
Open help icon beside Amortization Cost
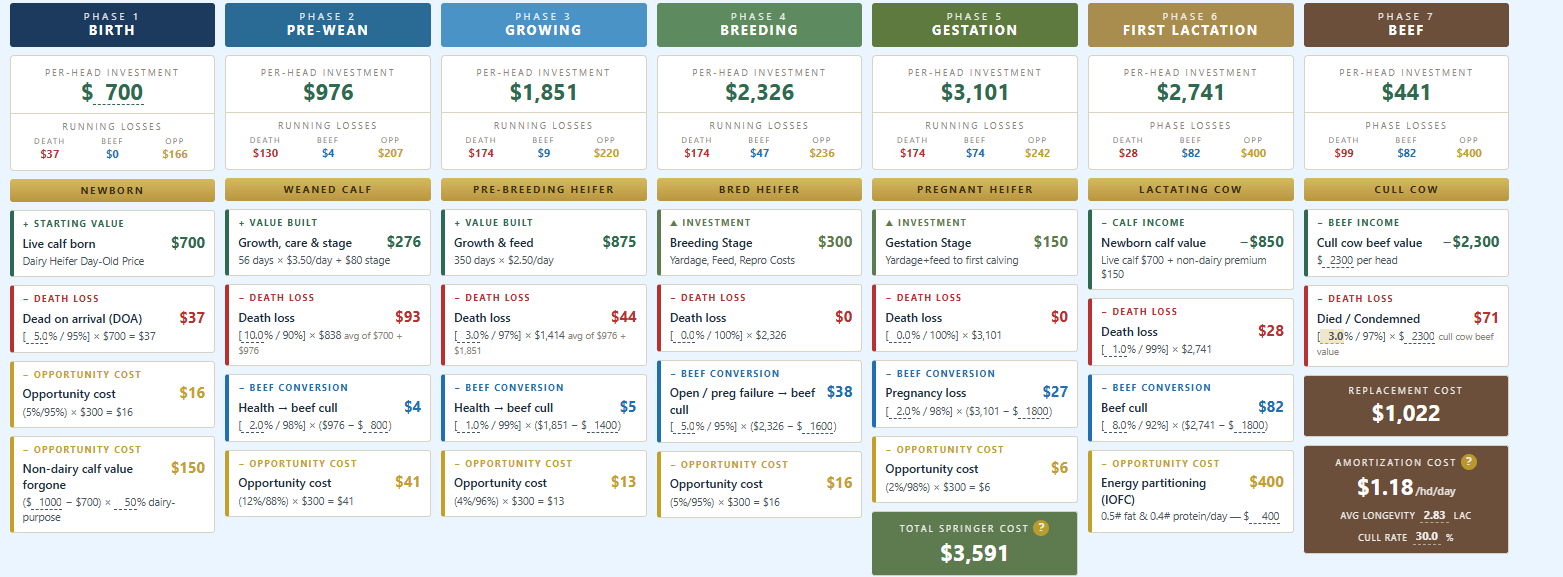[x=1469, y=462]
